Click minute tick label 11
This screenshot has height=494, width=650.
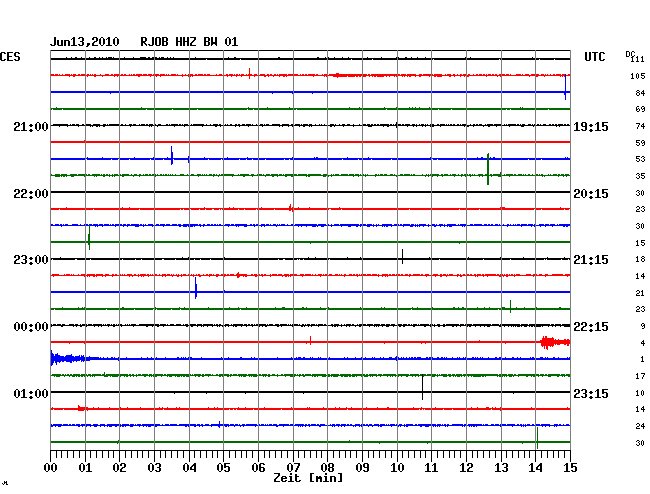coord(431,468)
